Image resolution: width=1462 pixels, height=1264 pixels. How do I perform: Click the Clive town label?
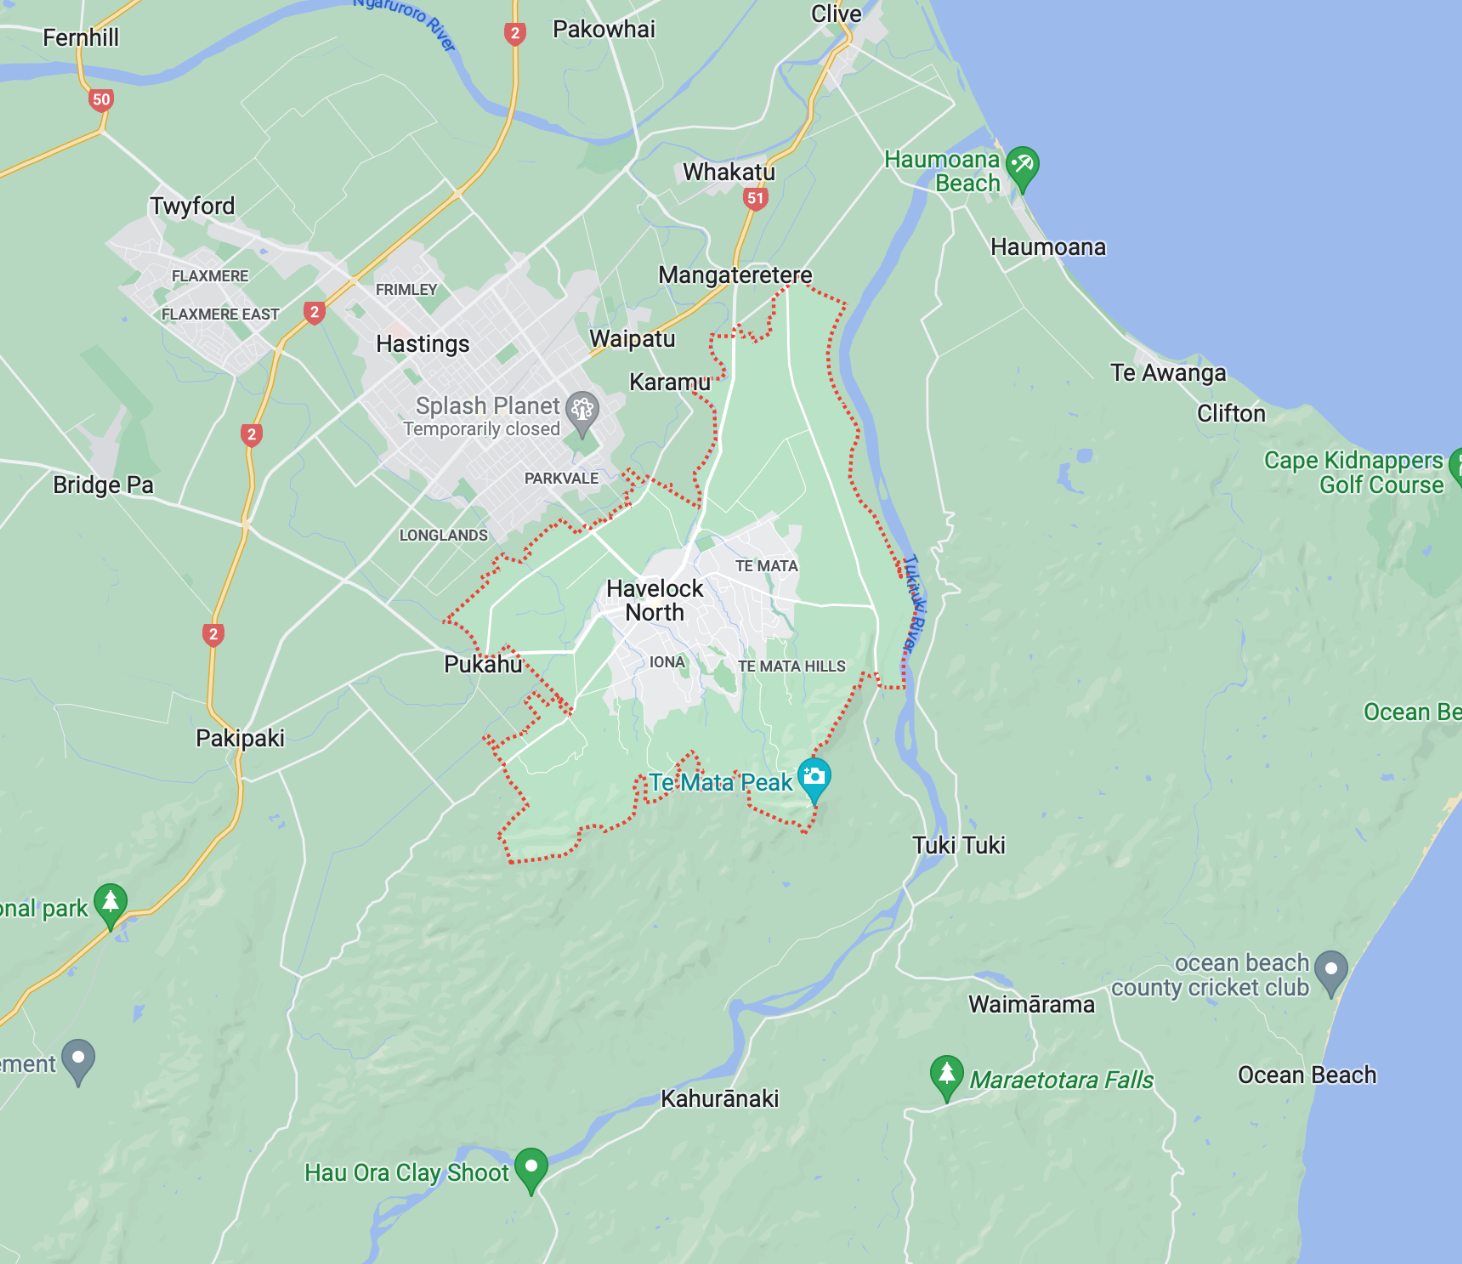click(x=836, y=13)
